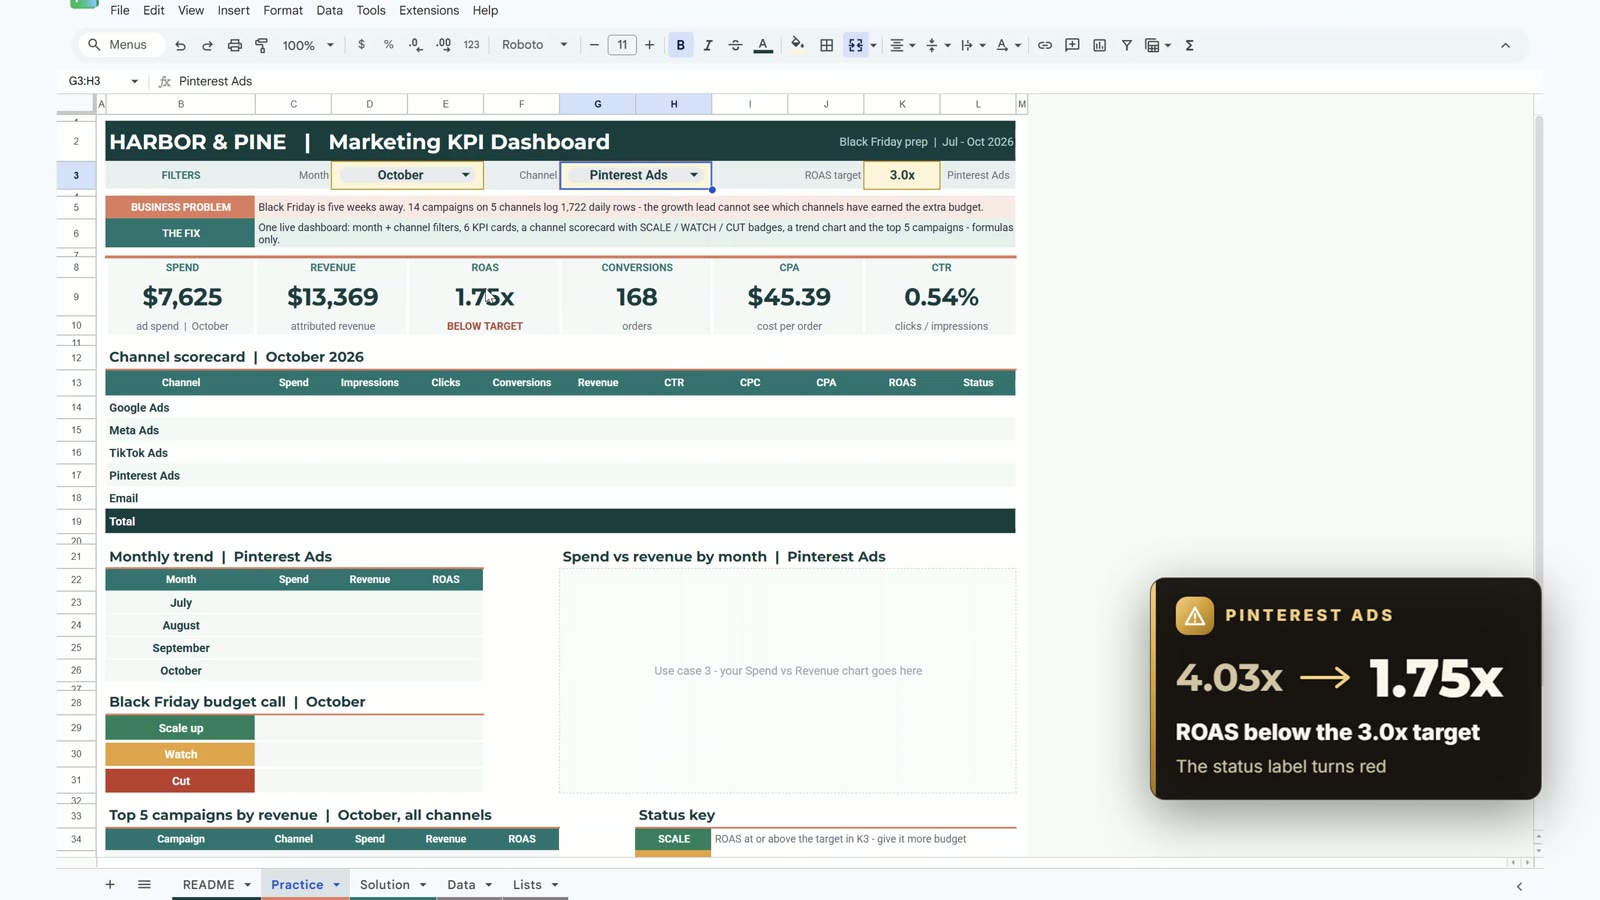This screenshot has height=900, width=1600.
Task: Click the insert chart icon
Action: (x=1099, y=45)
